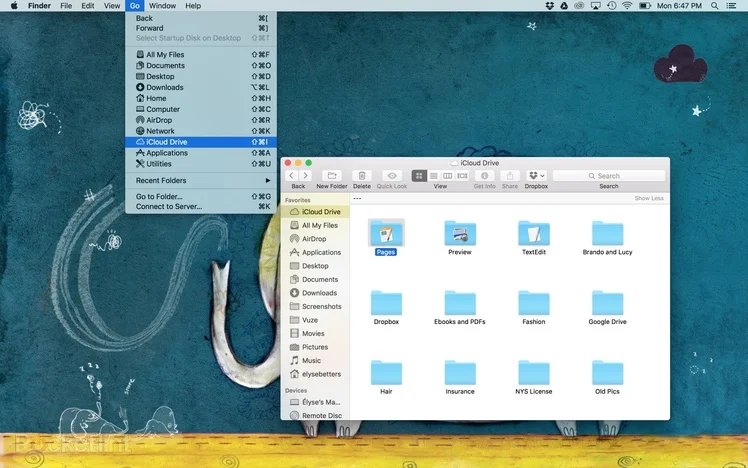Screen dimensions: 748x468
Task: Click the Wi-Fi status icon
Action: [627, 6]
